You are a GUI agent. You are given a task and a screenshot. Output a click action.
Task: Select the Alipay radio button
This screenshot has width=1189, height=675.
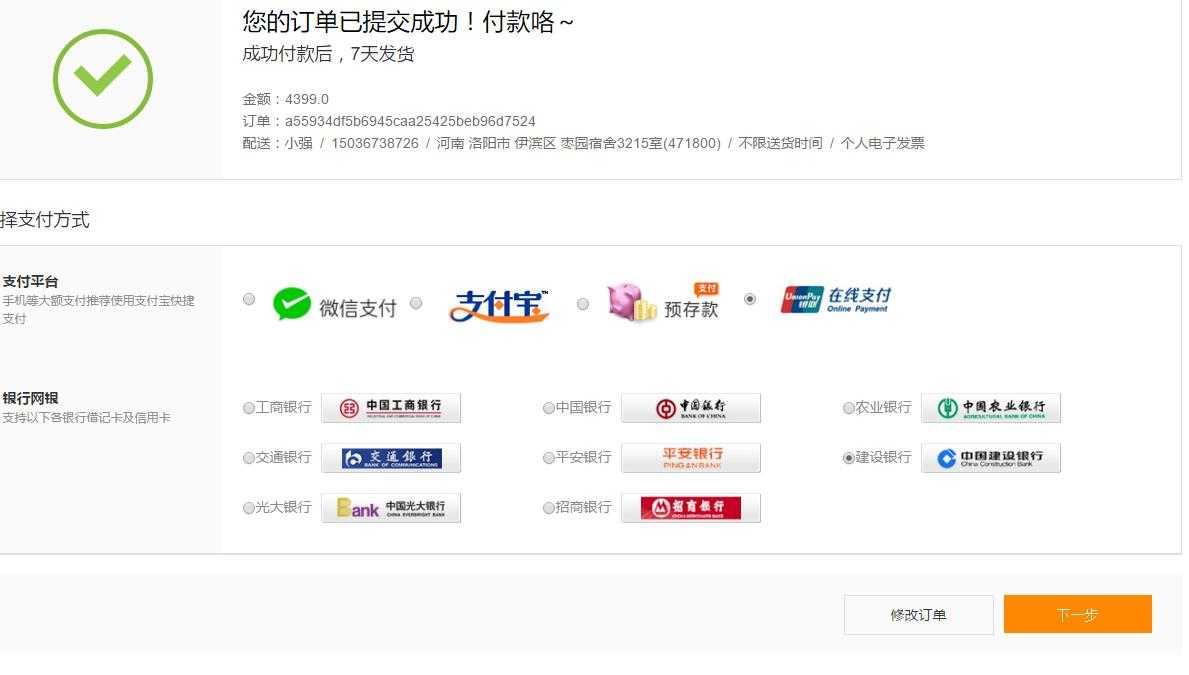point(416,303)
